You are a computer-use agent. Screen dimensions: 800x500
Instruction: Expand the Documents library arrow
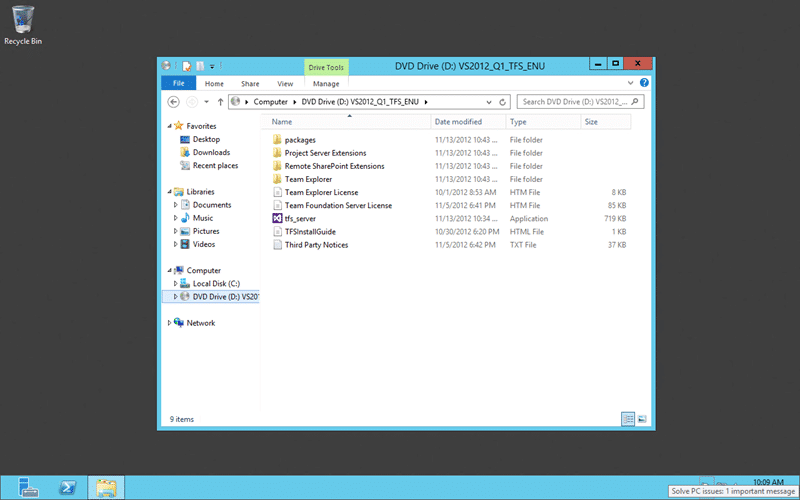coord(176,205)
